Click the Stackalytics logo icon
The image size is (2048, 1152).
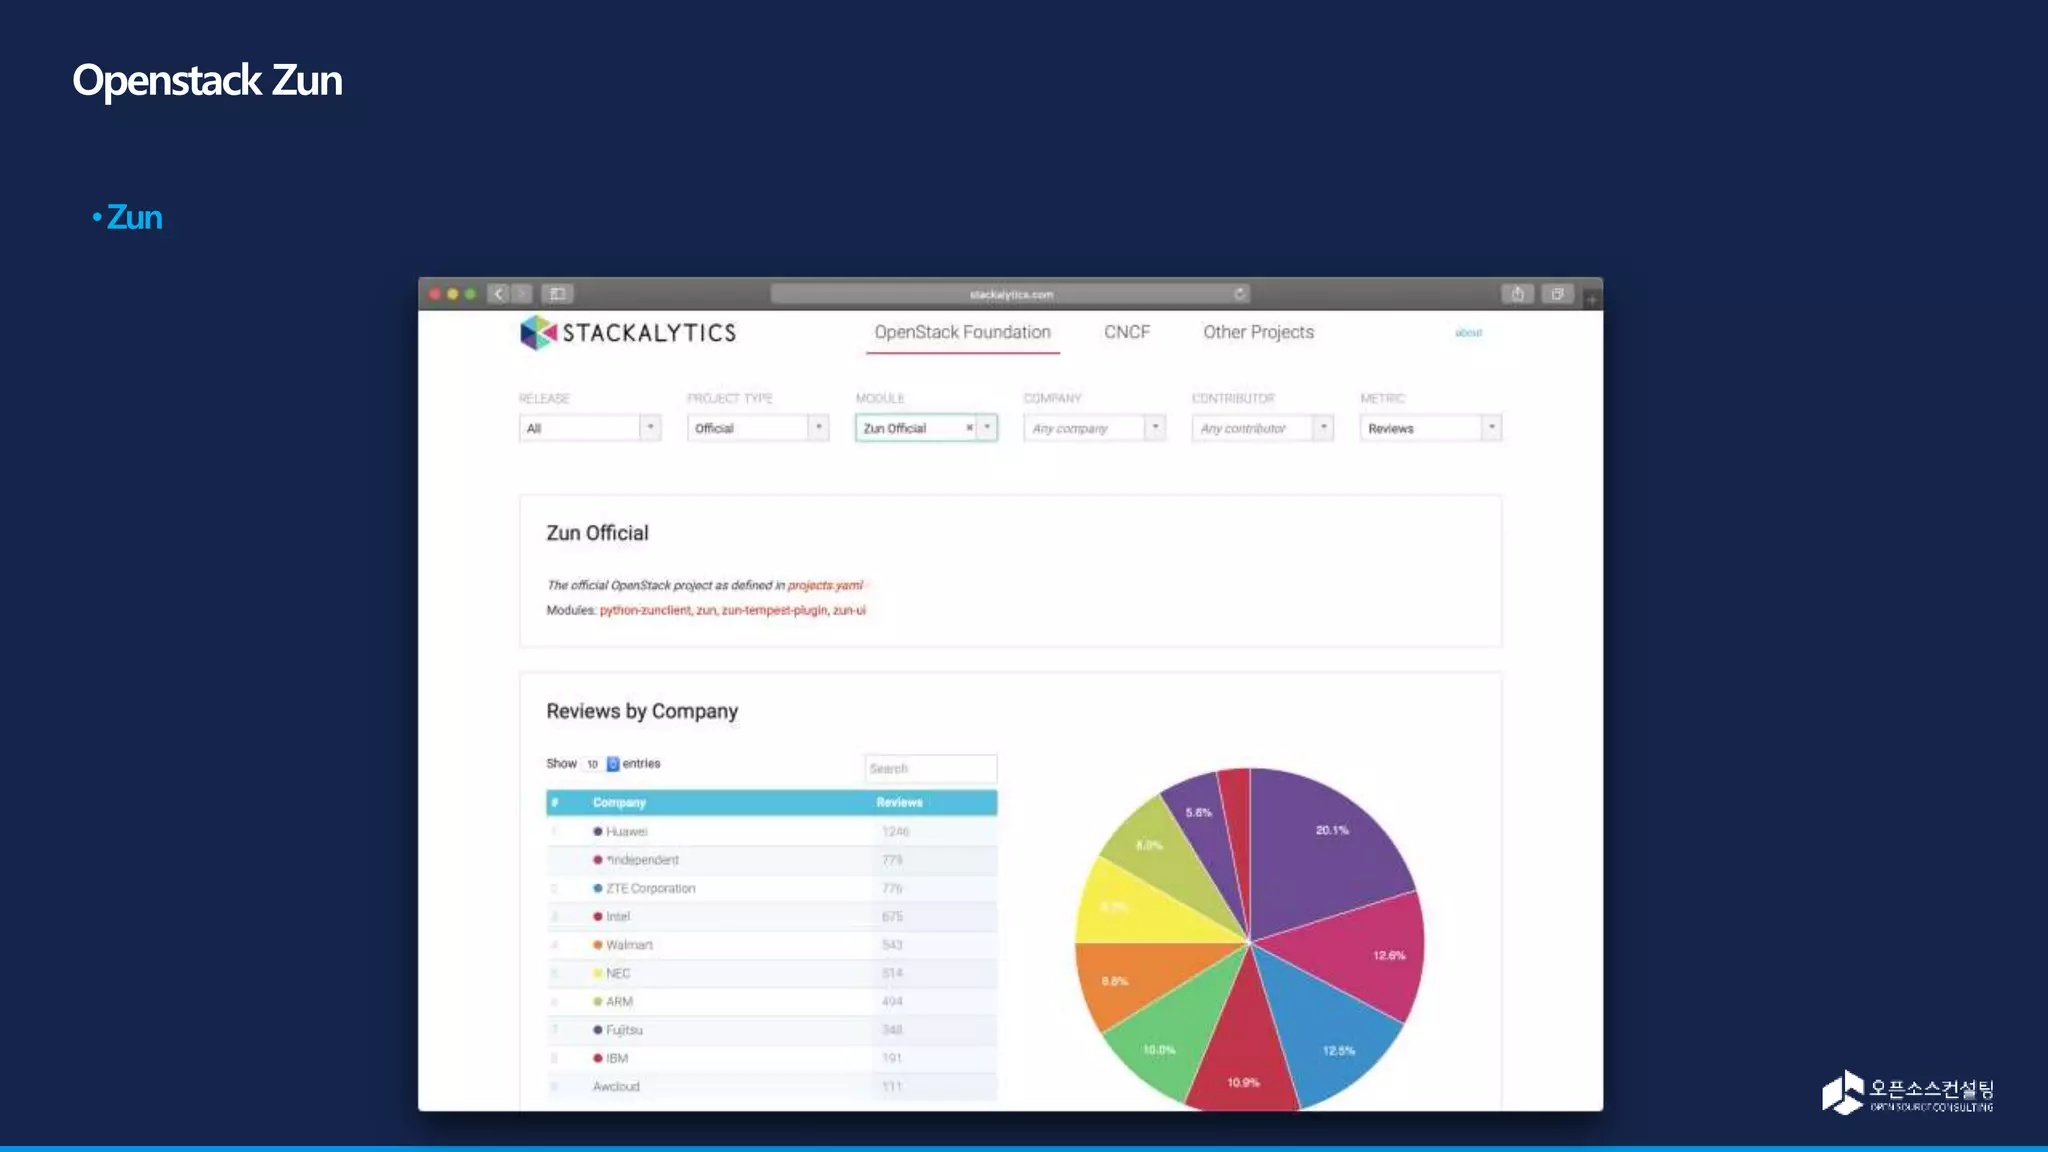click(538, 332)
